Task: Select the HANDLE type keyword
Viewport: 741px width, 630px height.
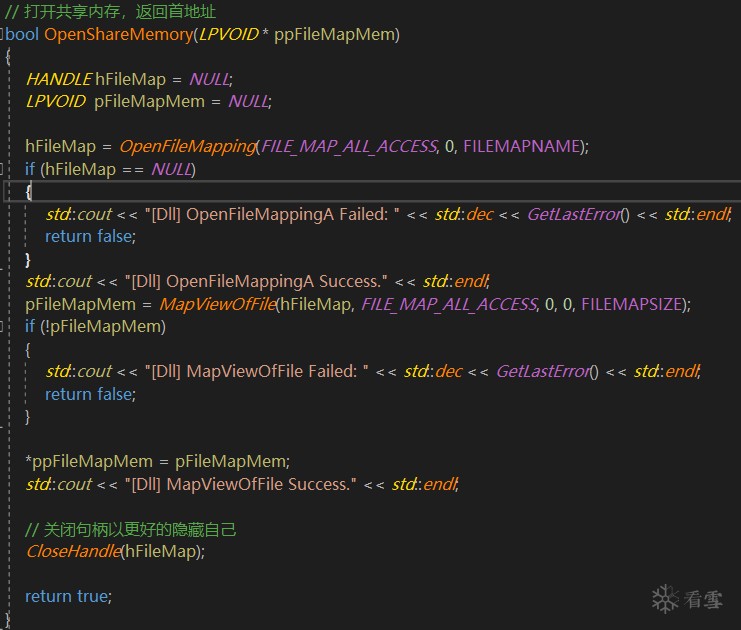Action: (58, 79)
